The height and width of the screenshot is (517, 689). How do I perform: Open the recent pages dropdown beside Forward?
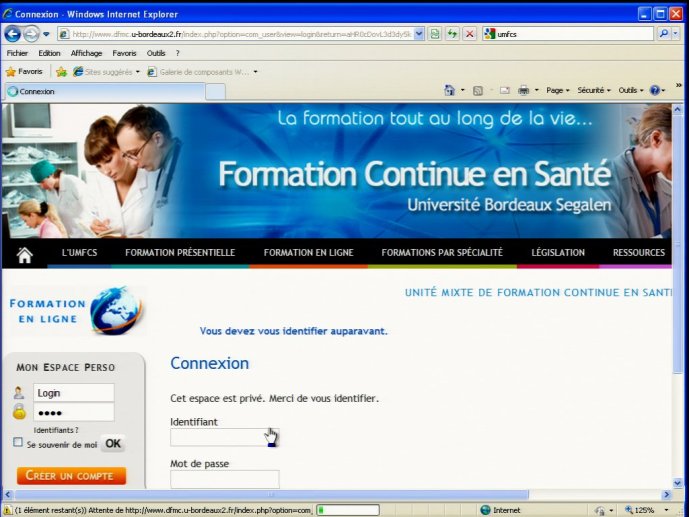pos(46,34)
